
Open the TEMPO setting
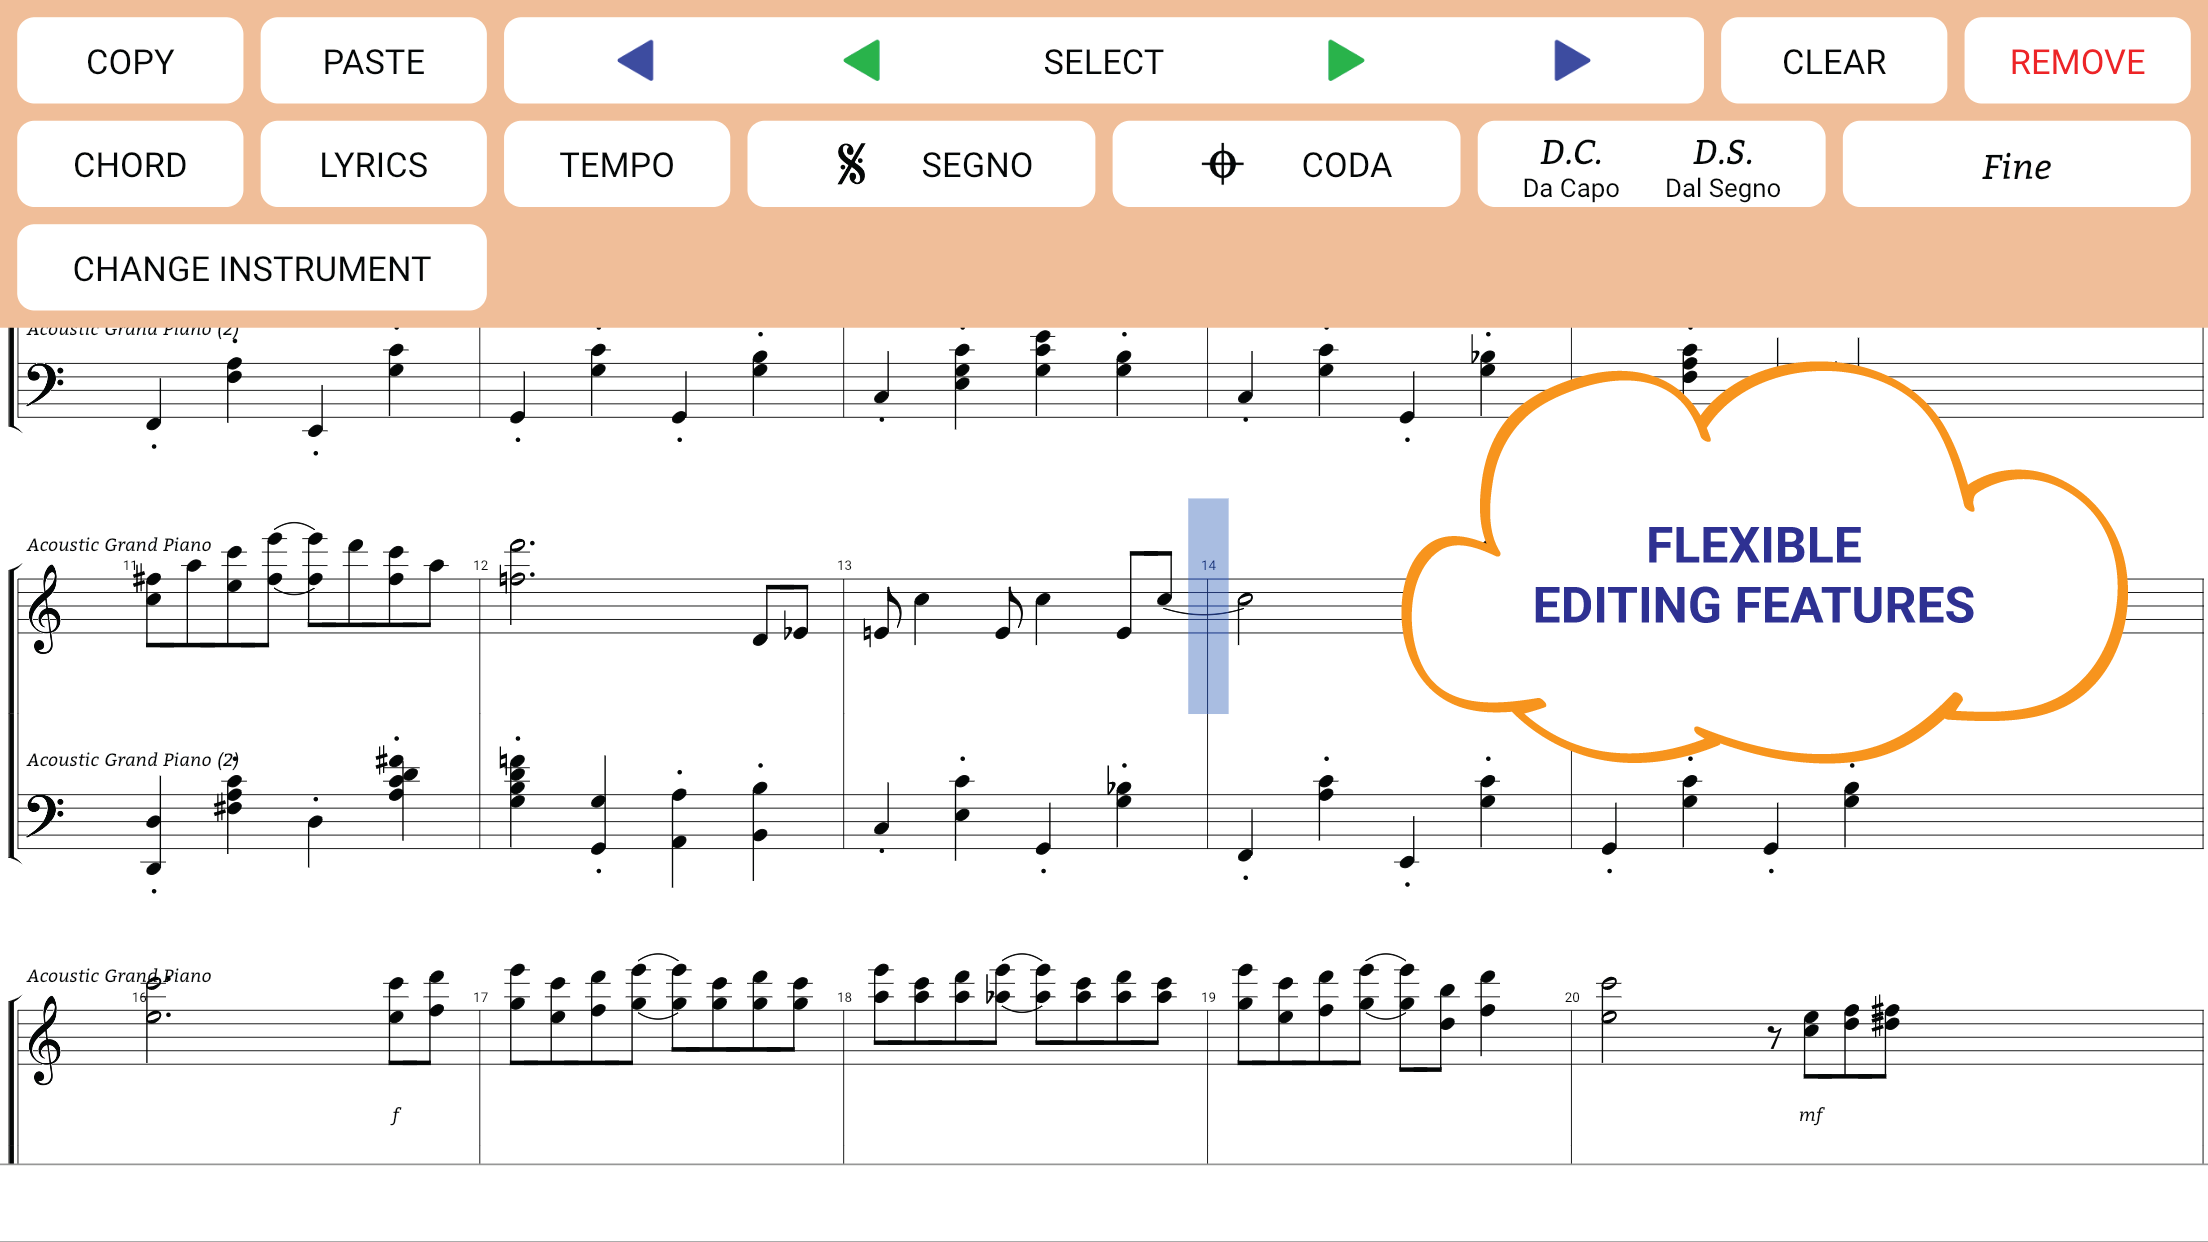[x=616, y=165]
